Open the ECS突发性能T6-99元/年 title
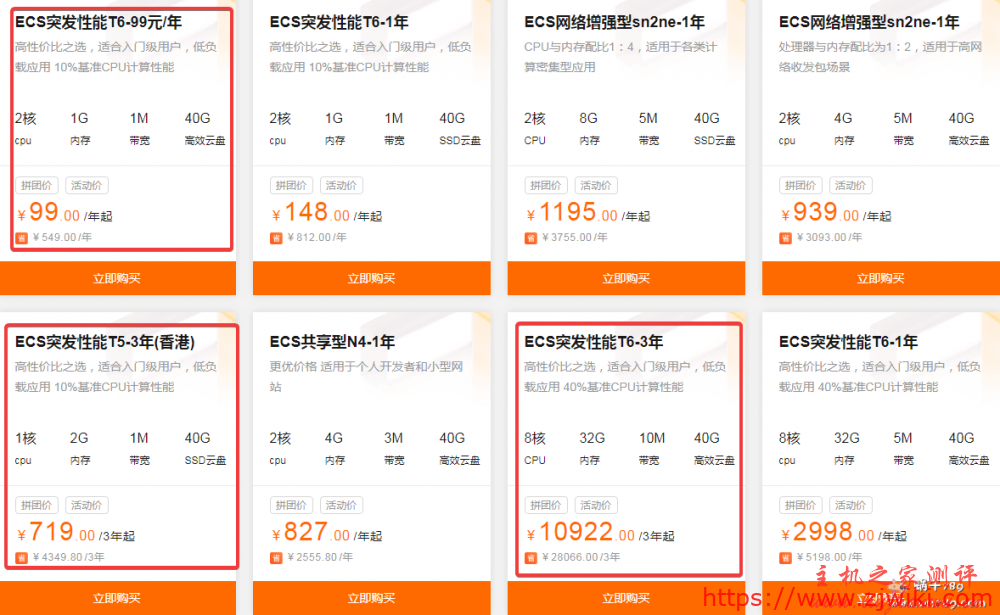1000x615 pixels. [98, 22]
